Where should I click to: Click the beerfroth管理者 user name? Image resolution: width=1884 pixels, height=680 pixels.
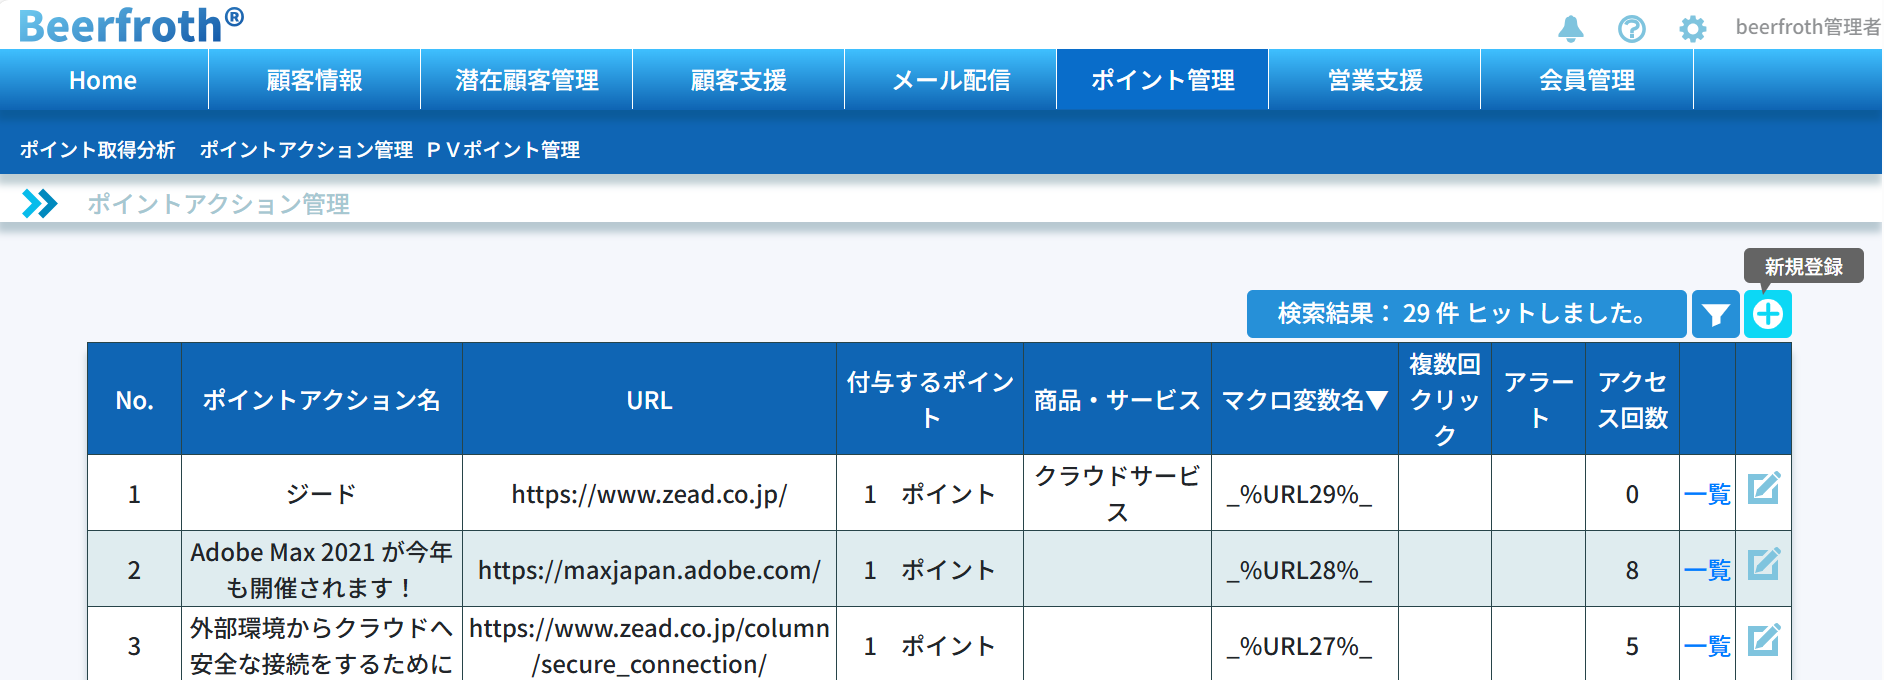click(x=1807, y=27)
